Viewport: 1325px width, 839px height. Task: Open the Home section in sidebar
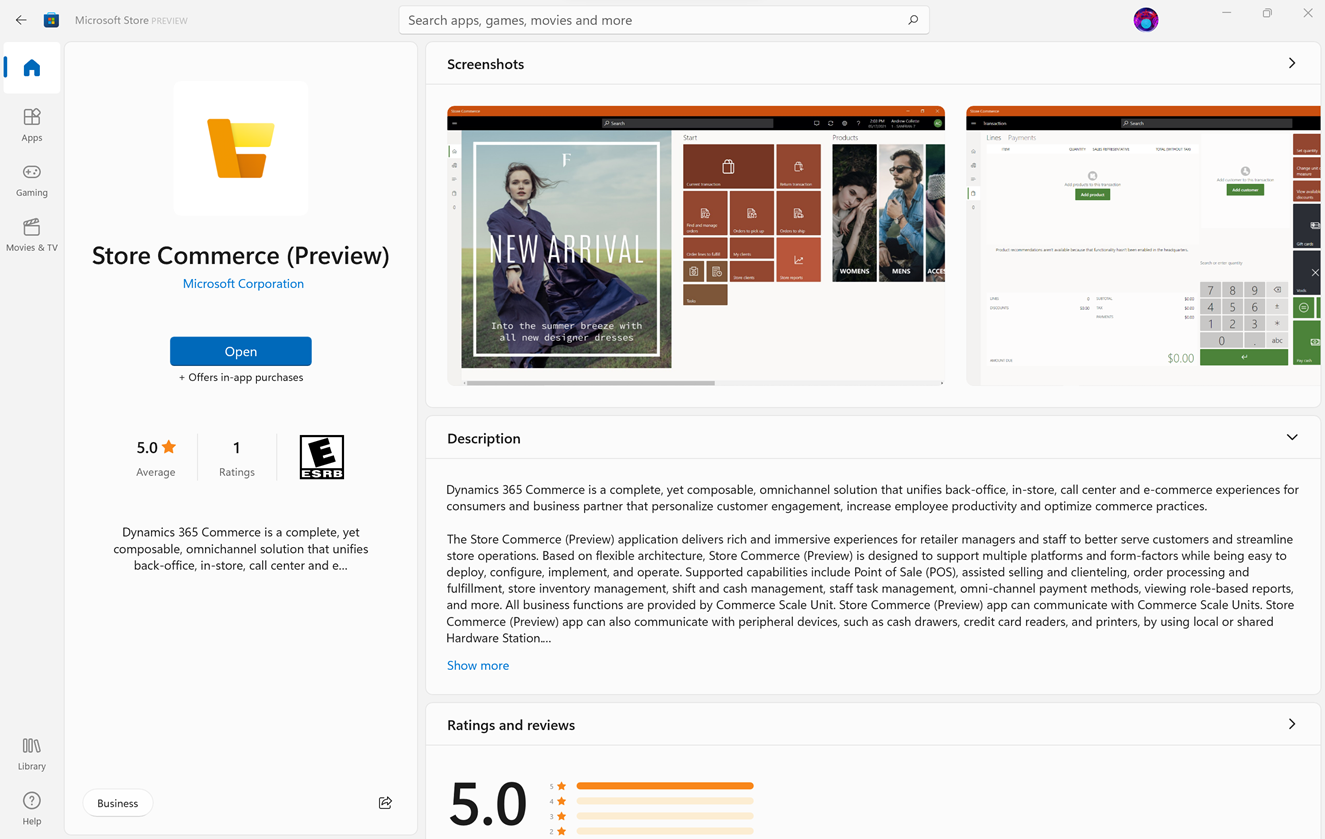click(x=32, y=68)
